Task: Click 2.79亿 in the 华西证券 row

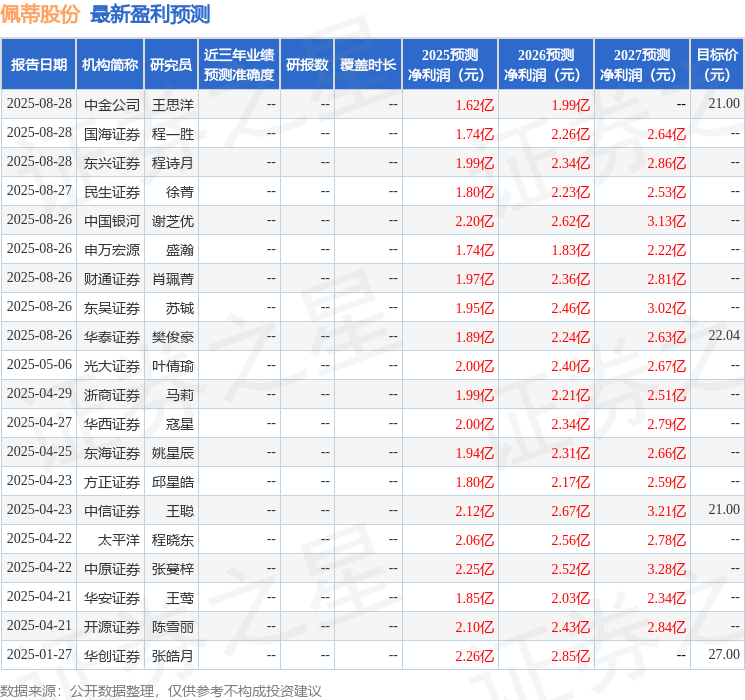Action: pyautogui.click(x=667, y=424)
